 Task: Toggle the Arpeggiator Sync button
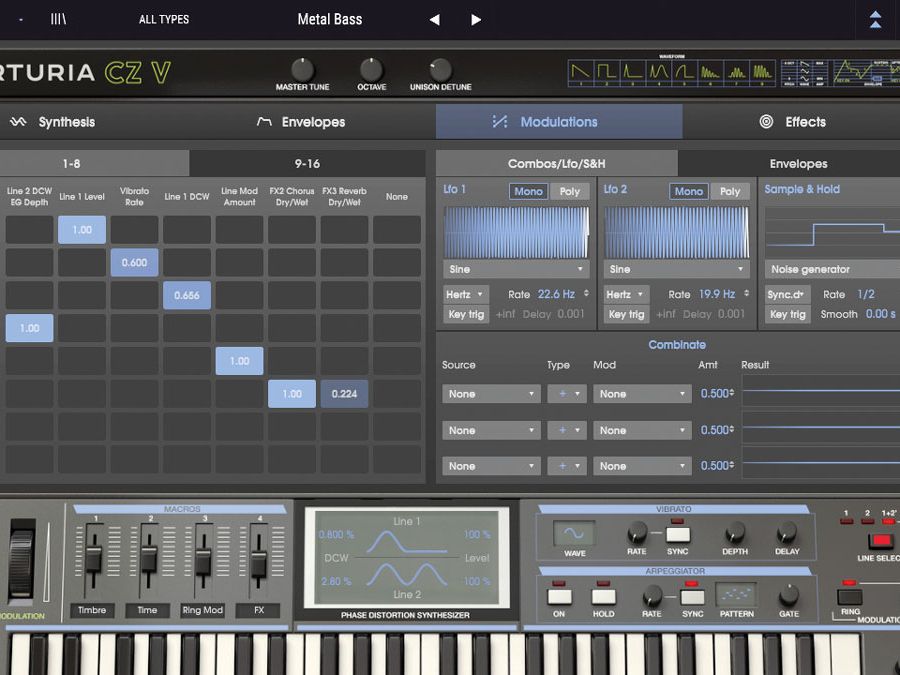tap(692, 596)
